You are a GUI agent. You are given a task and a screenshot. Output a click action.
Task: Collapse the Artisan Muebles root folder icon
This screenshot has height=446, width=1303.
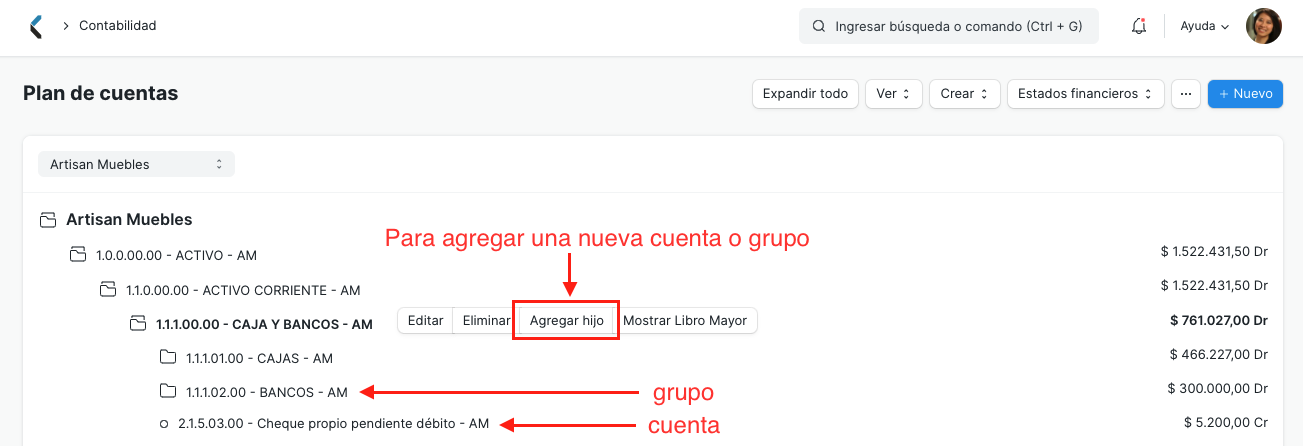coord(47,220)
